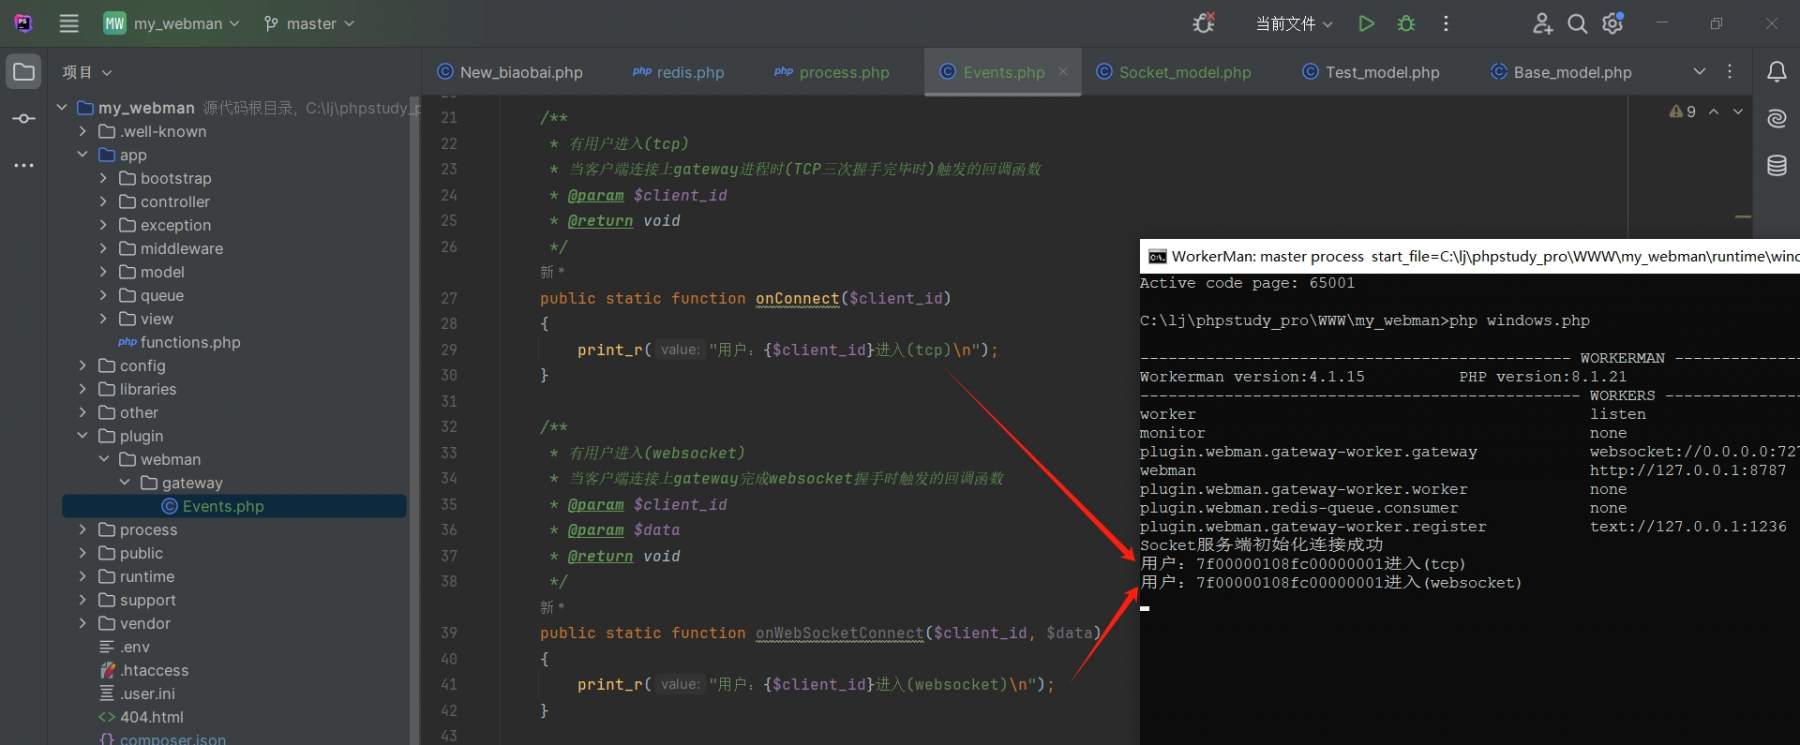
Task: Collapse the gateway folder
Action: click(124, 482)
